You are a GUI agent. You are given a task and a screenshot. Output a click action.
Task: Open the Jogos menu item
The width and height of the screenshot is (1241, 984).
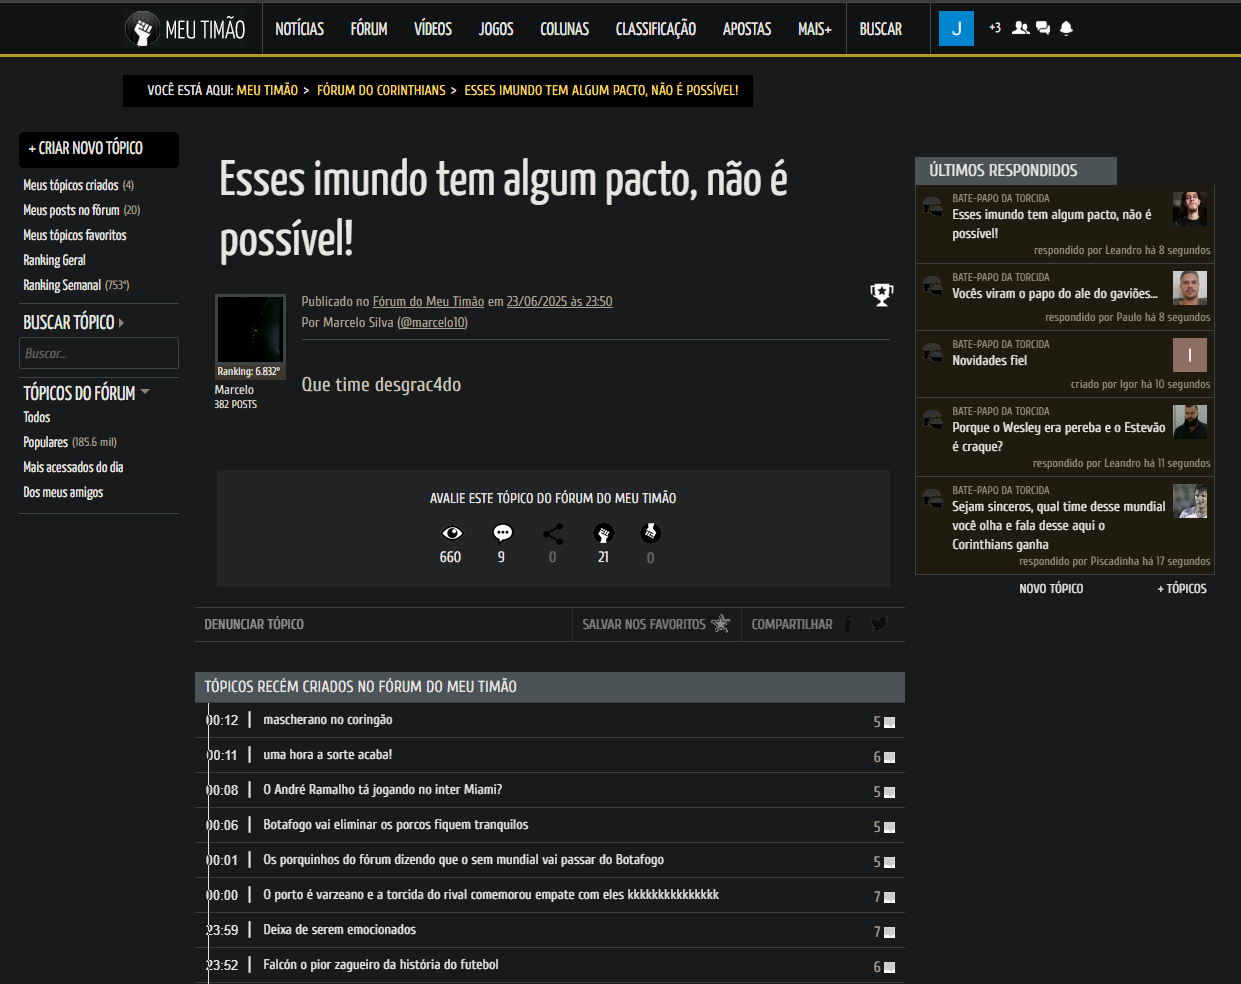point(496,29)
